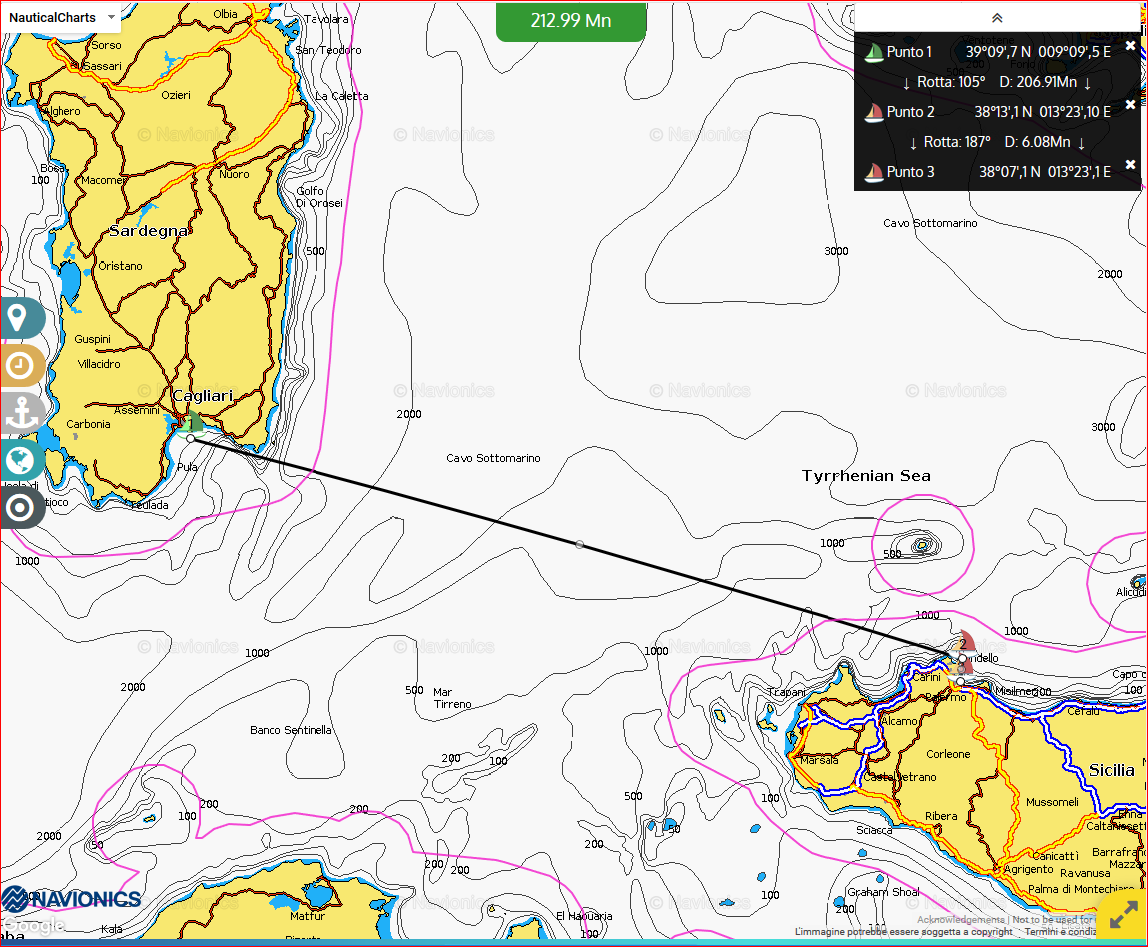Image resolution: width=1148 pixels, height=947 pixels.
Task: Click the Marsala town label
Action: (x=819, y=760)
